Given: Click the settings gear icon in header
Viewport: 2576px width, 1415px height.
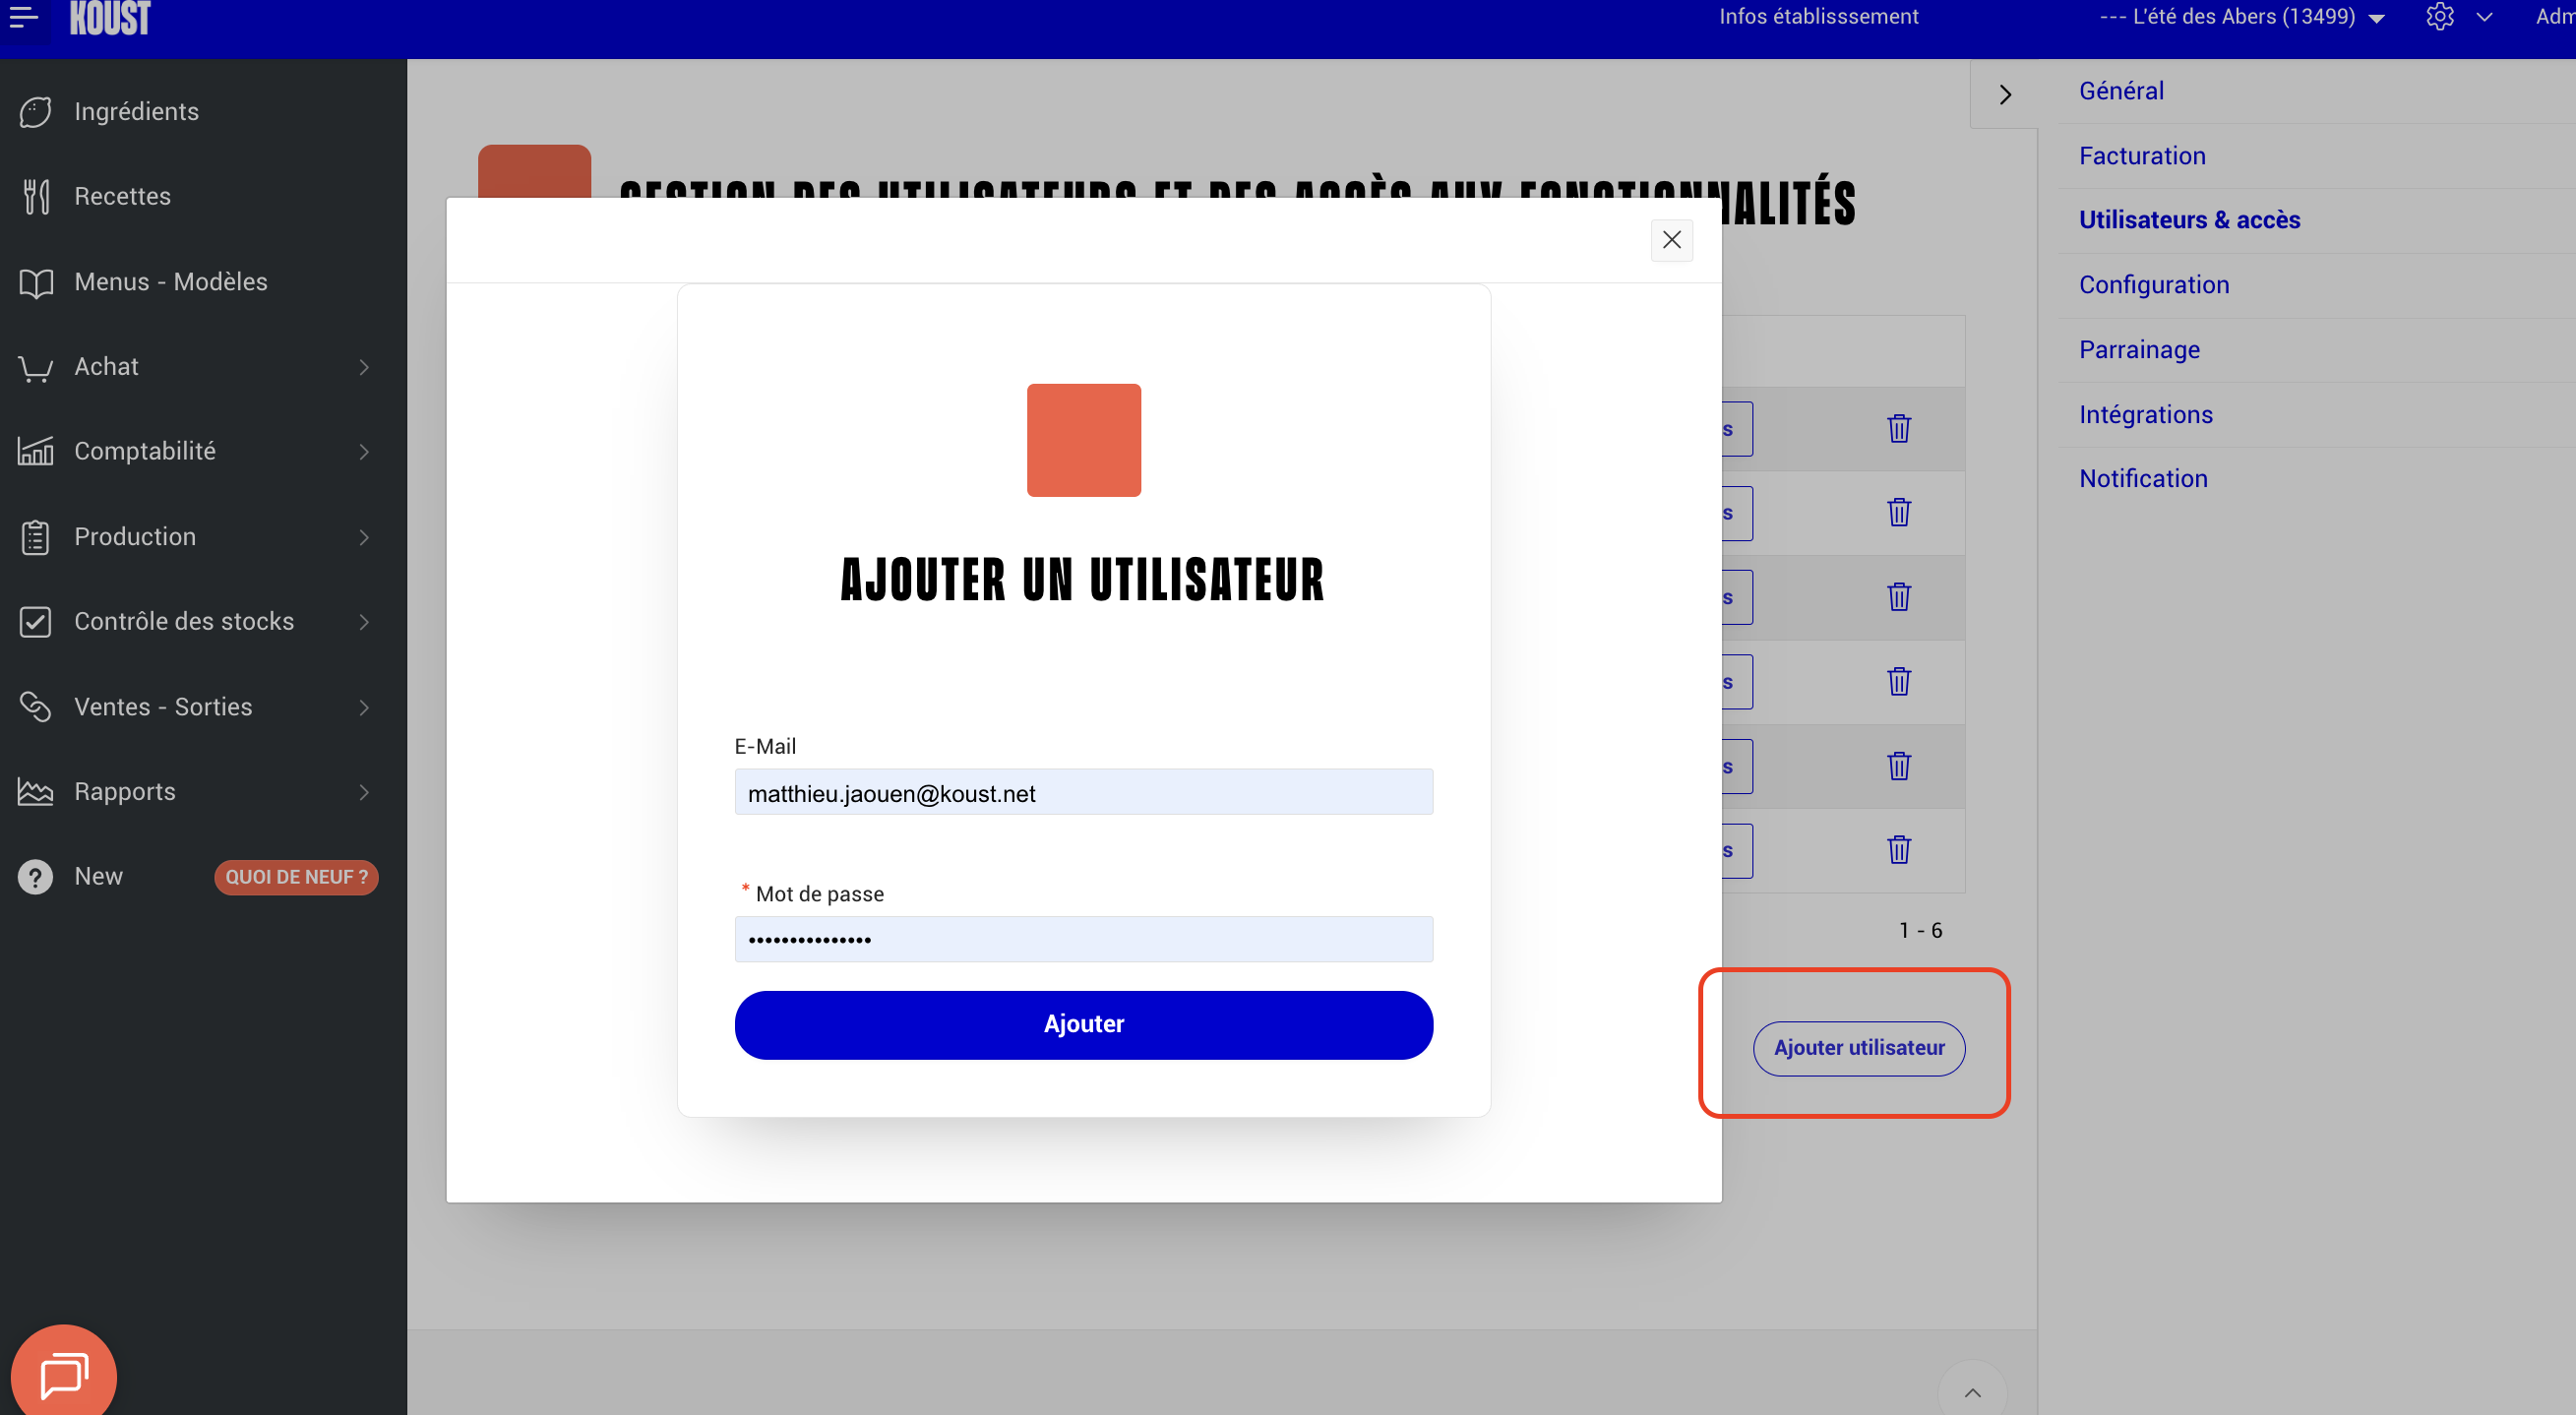Looking at the screenshot, I should tap(2439, 17).
